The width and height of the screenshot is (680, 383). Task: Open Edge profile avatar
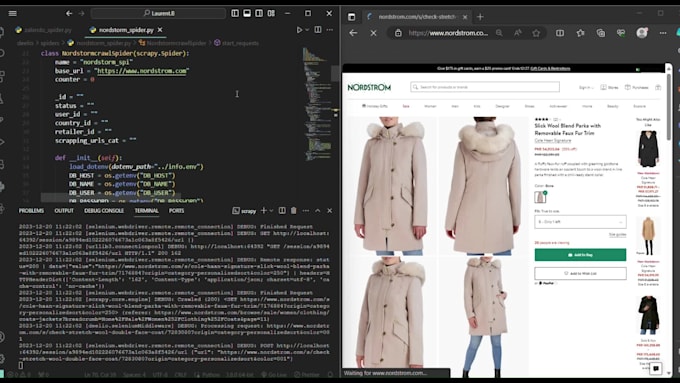642,33
